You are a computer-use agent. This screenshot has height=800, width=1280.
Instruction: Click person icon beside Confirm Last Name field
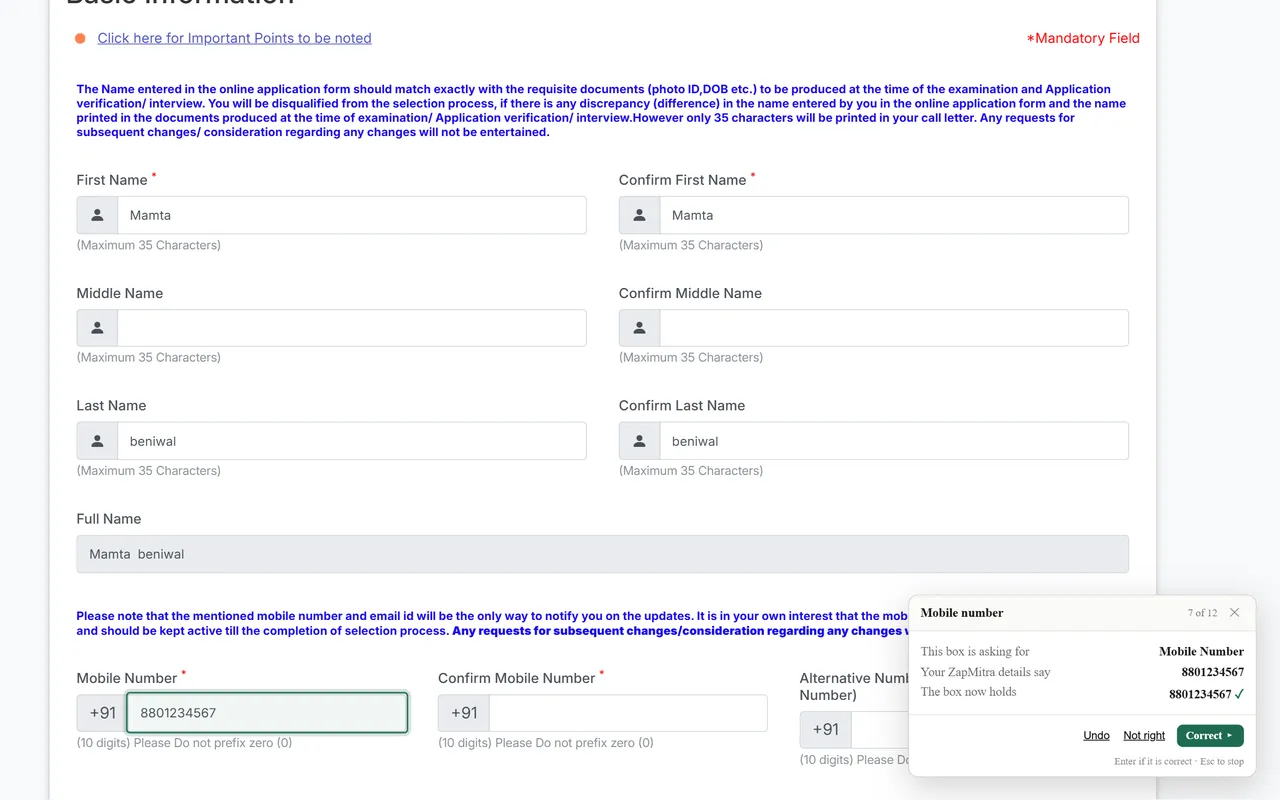point(639,441)
